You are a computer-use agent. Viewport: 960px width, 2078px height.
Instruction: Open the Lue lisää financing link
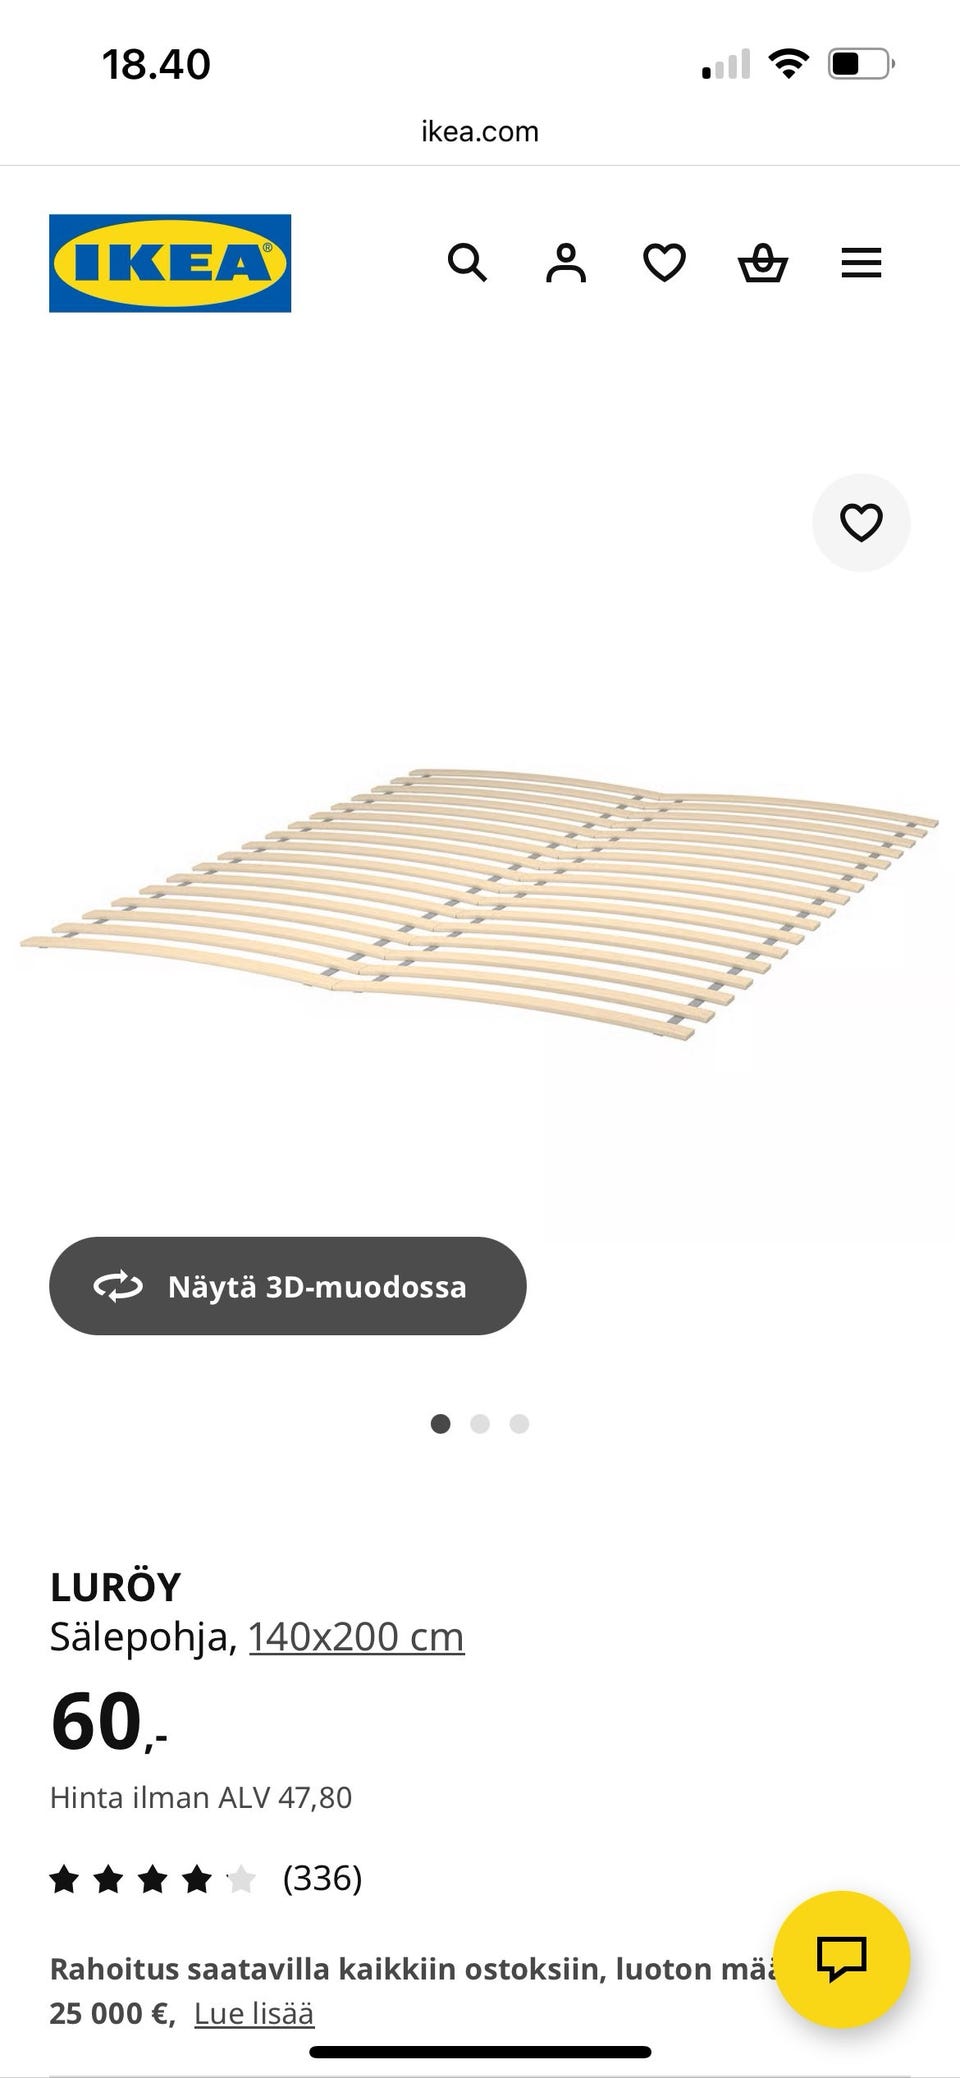[x=254, y=2013]
